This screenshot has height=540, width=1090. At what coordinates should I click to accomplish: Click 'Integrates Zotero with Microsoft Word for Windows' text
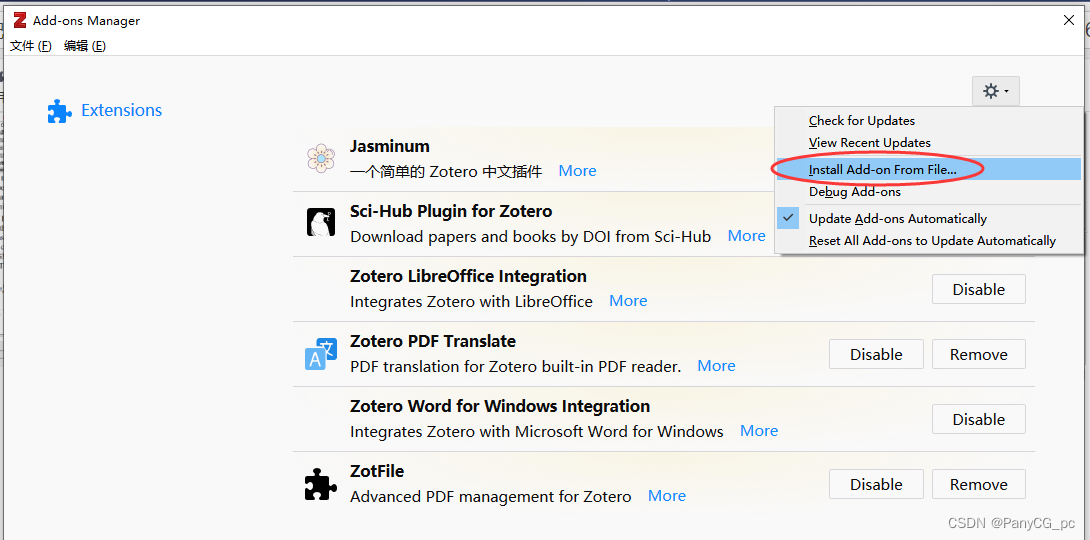[537, 432]
